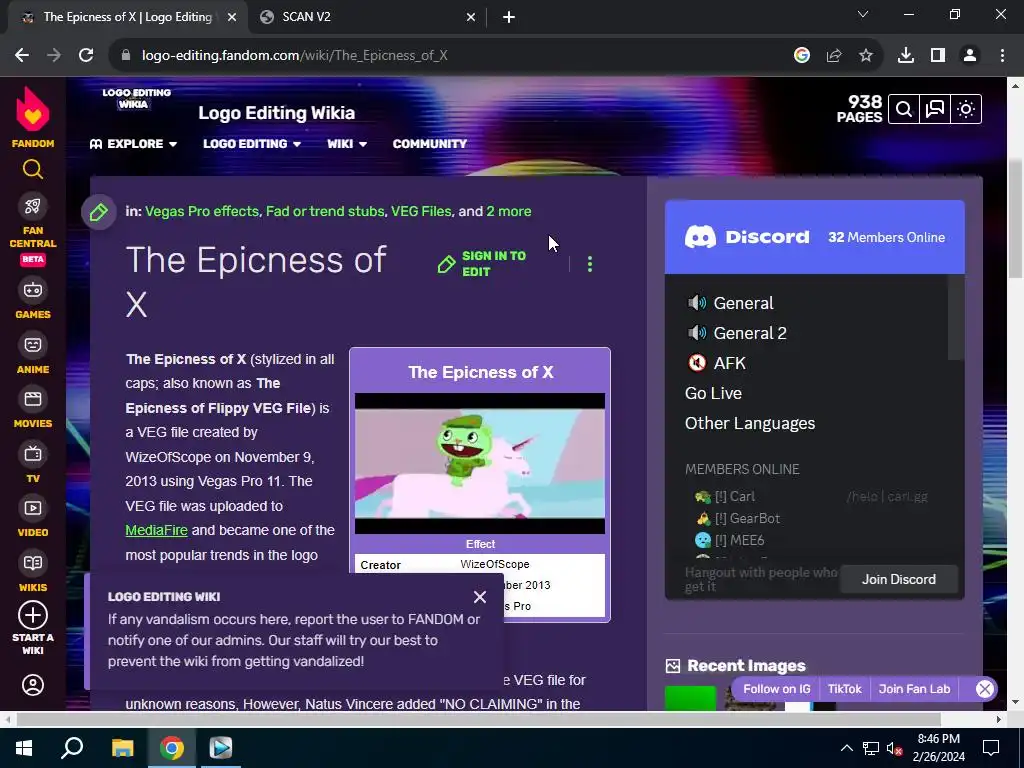Open File Explorer from taskbar

[x=122, y=748]
